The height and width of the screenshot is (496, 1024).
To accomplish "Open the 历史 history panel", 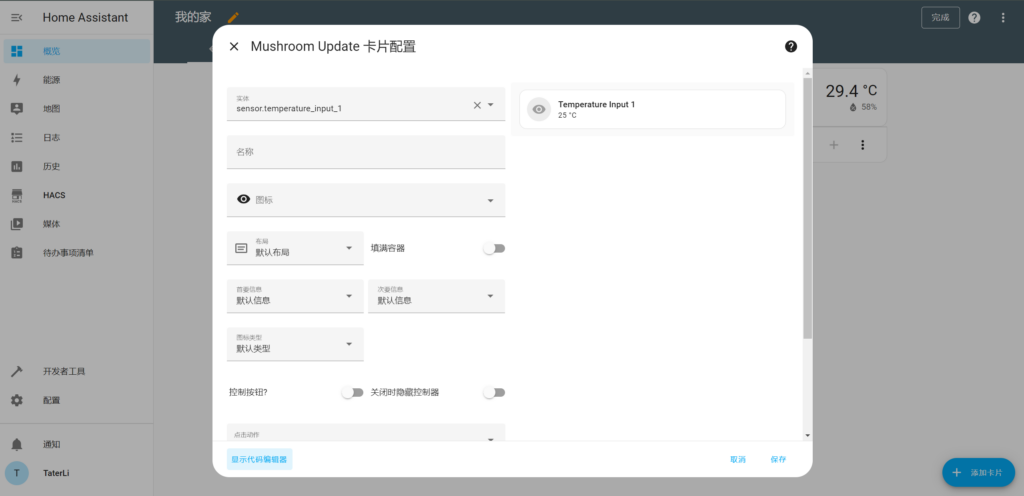I will [x=76, y=166].
